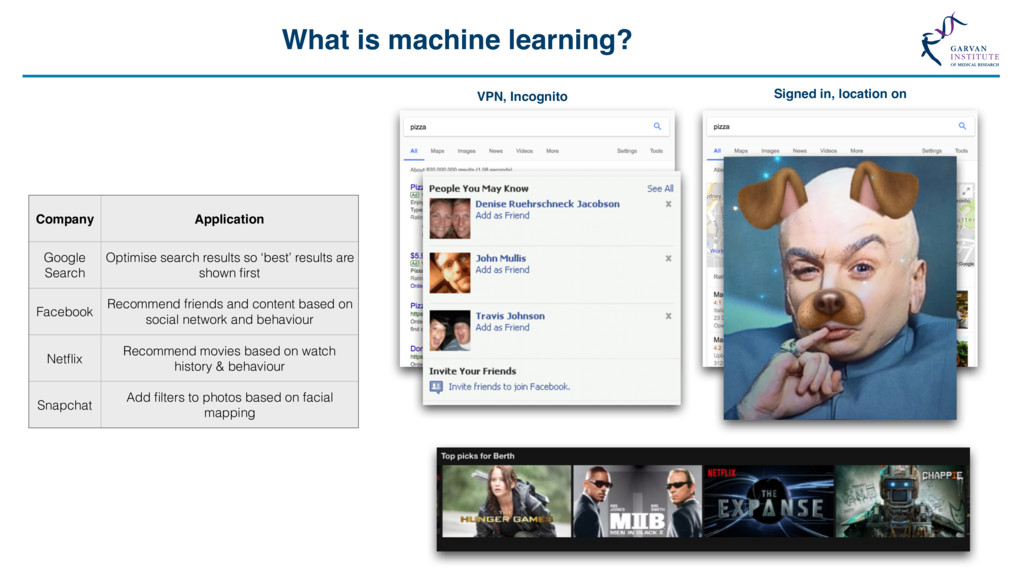Open the Images tab in Signed-in search
The height and width of the screenshot is (576, 1024).
coord(770,151)
